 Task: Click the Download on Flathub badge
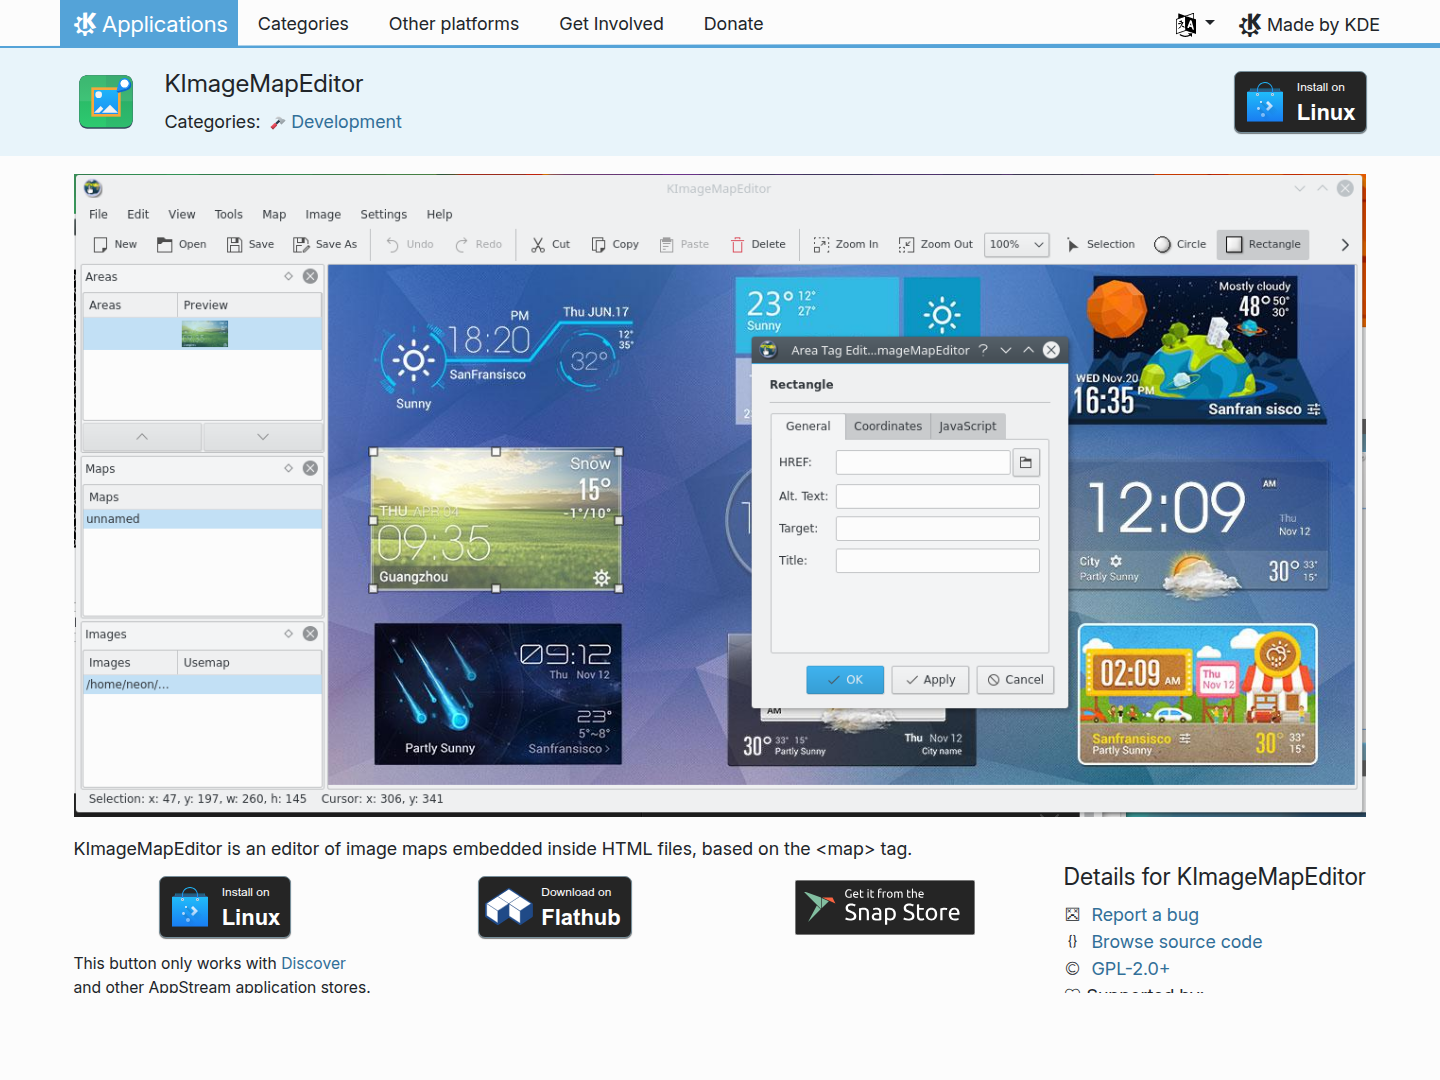555,907
